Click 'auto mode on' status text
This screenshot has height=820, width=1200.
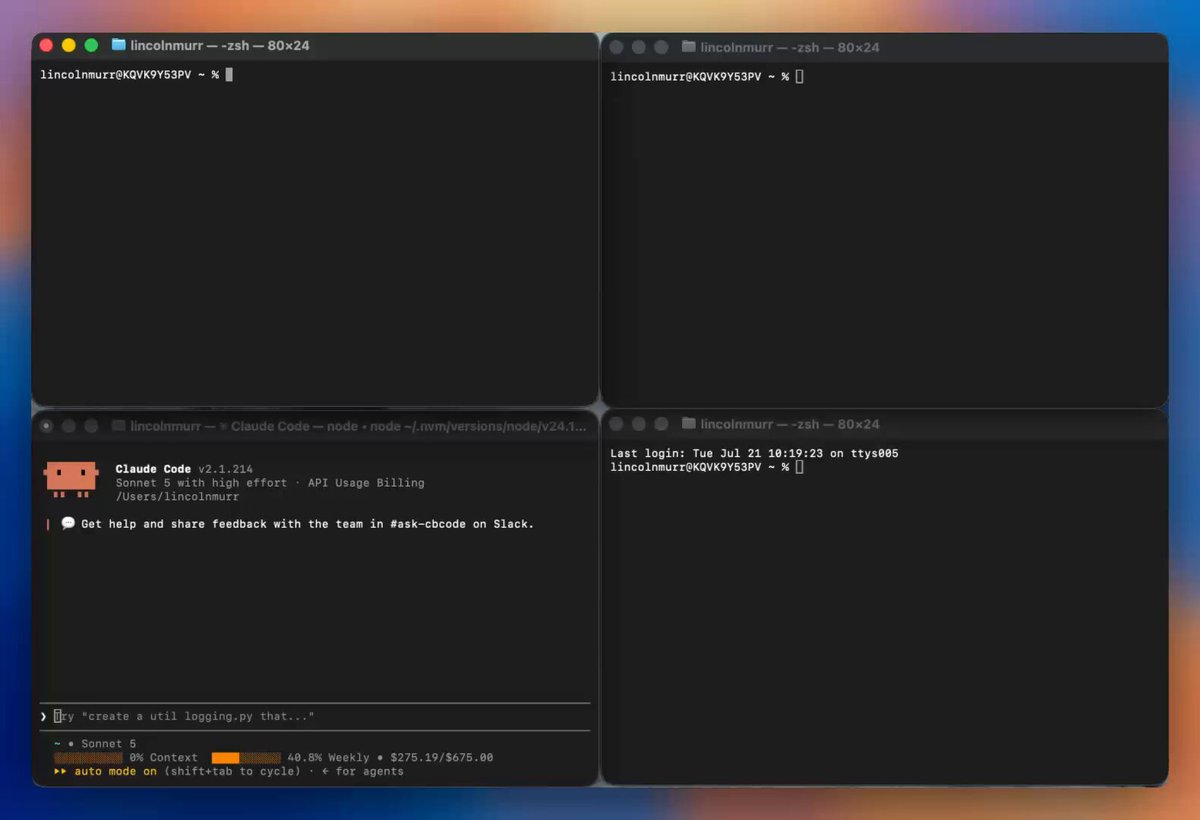pos(116,772)
